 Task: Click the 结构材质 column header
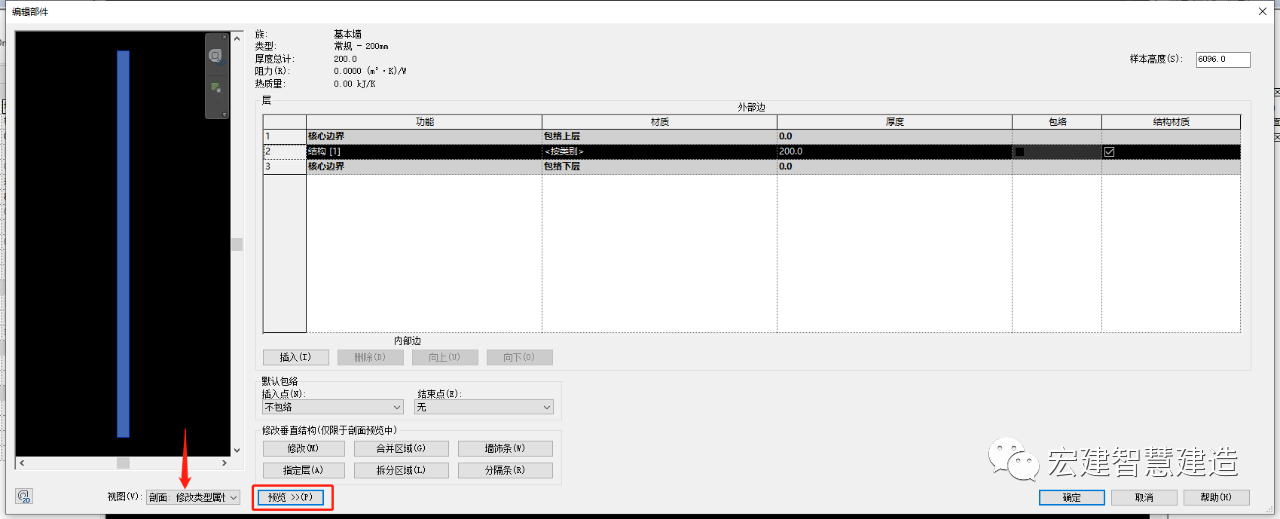click(1171, 122)
